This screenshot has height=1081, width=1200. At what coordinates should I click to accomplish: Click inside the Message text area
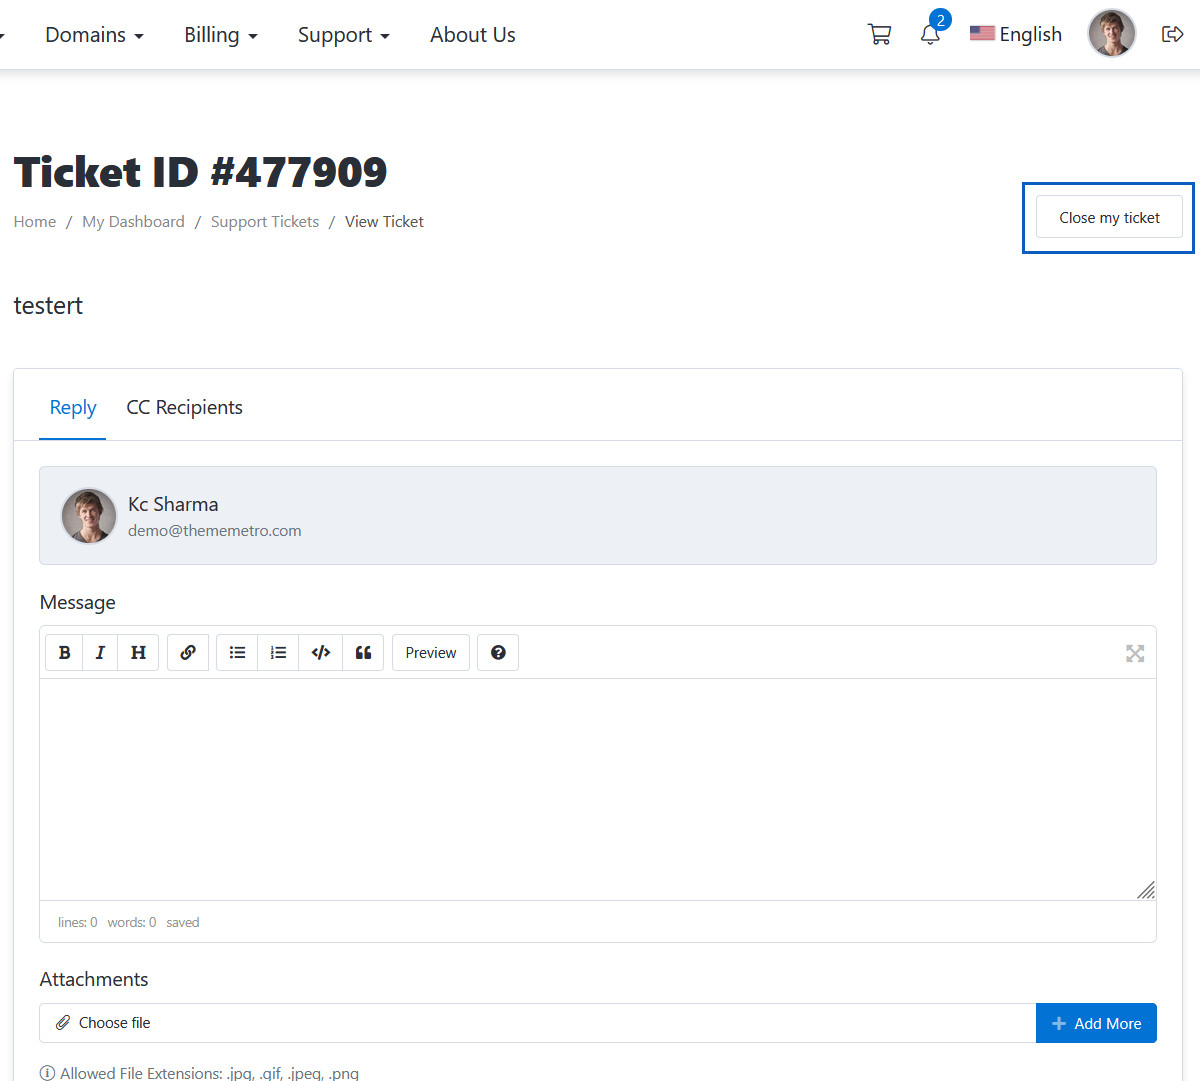597,789
